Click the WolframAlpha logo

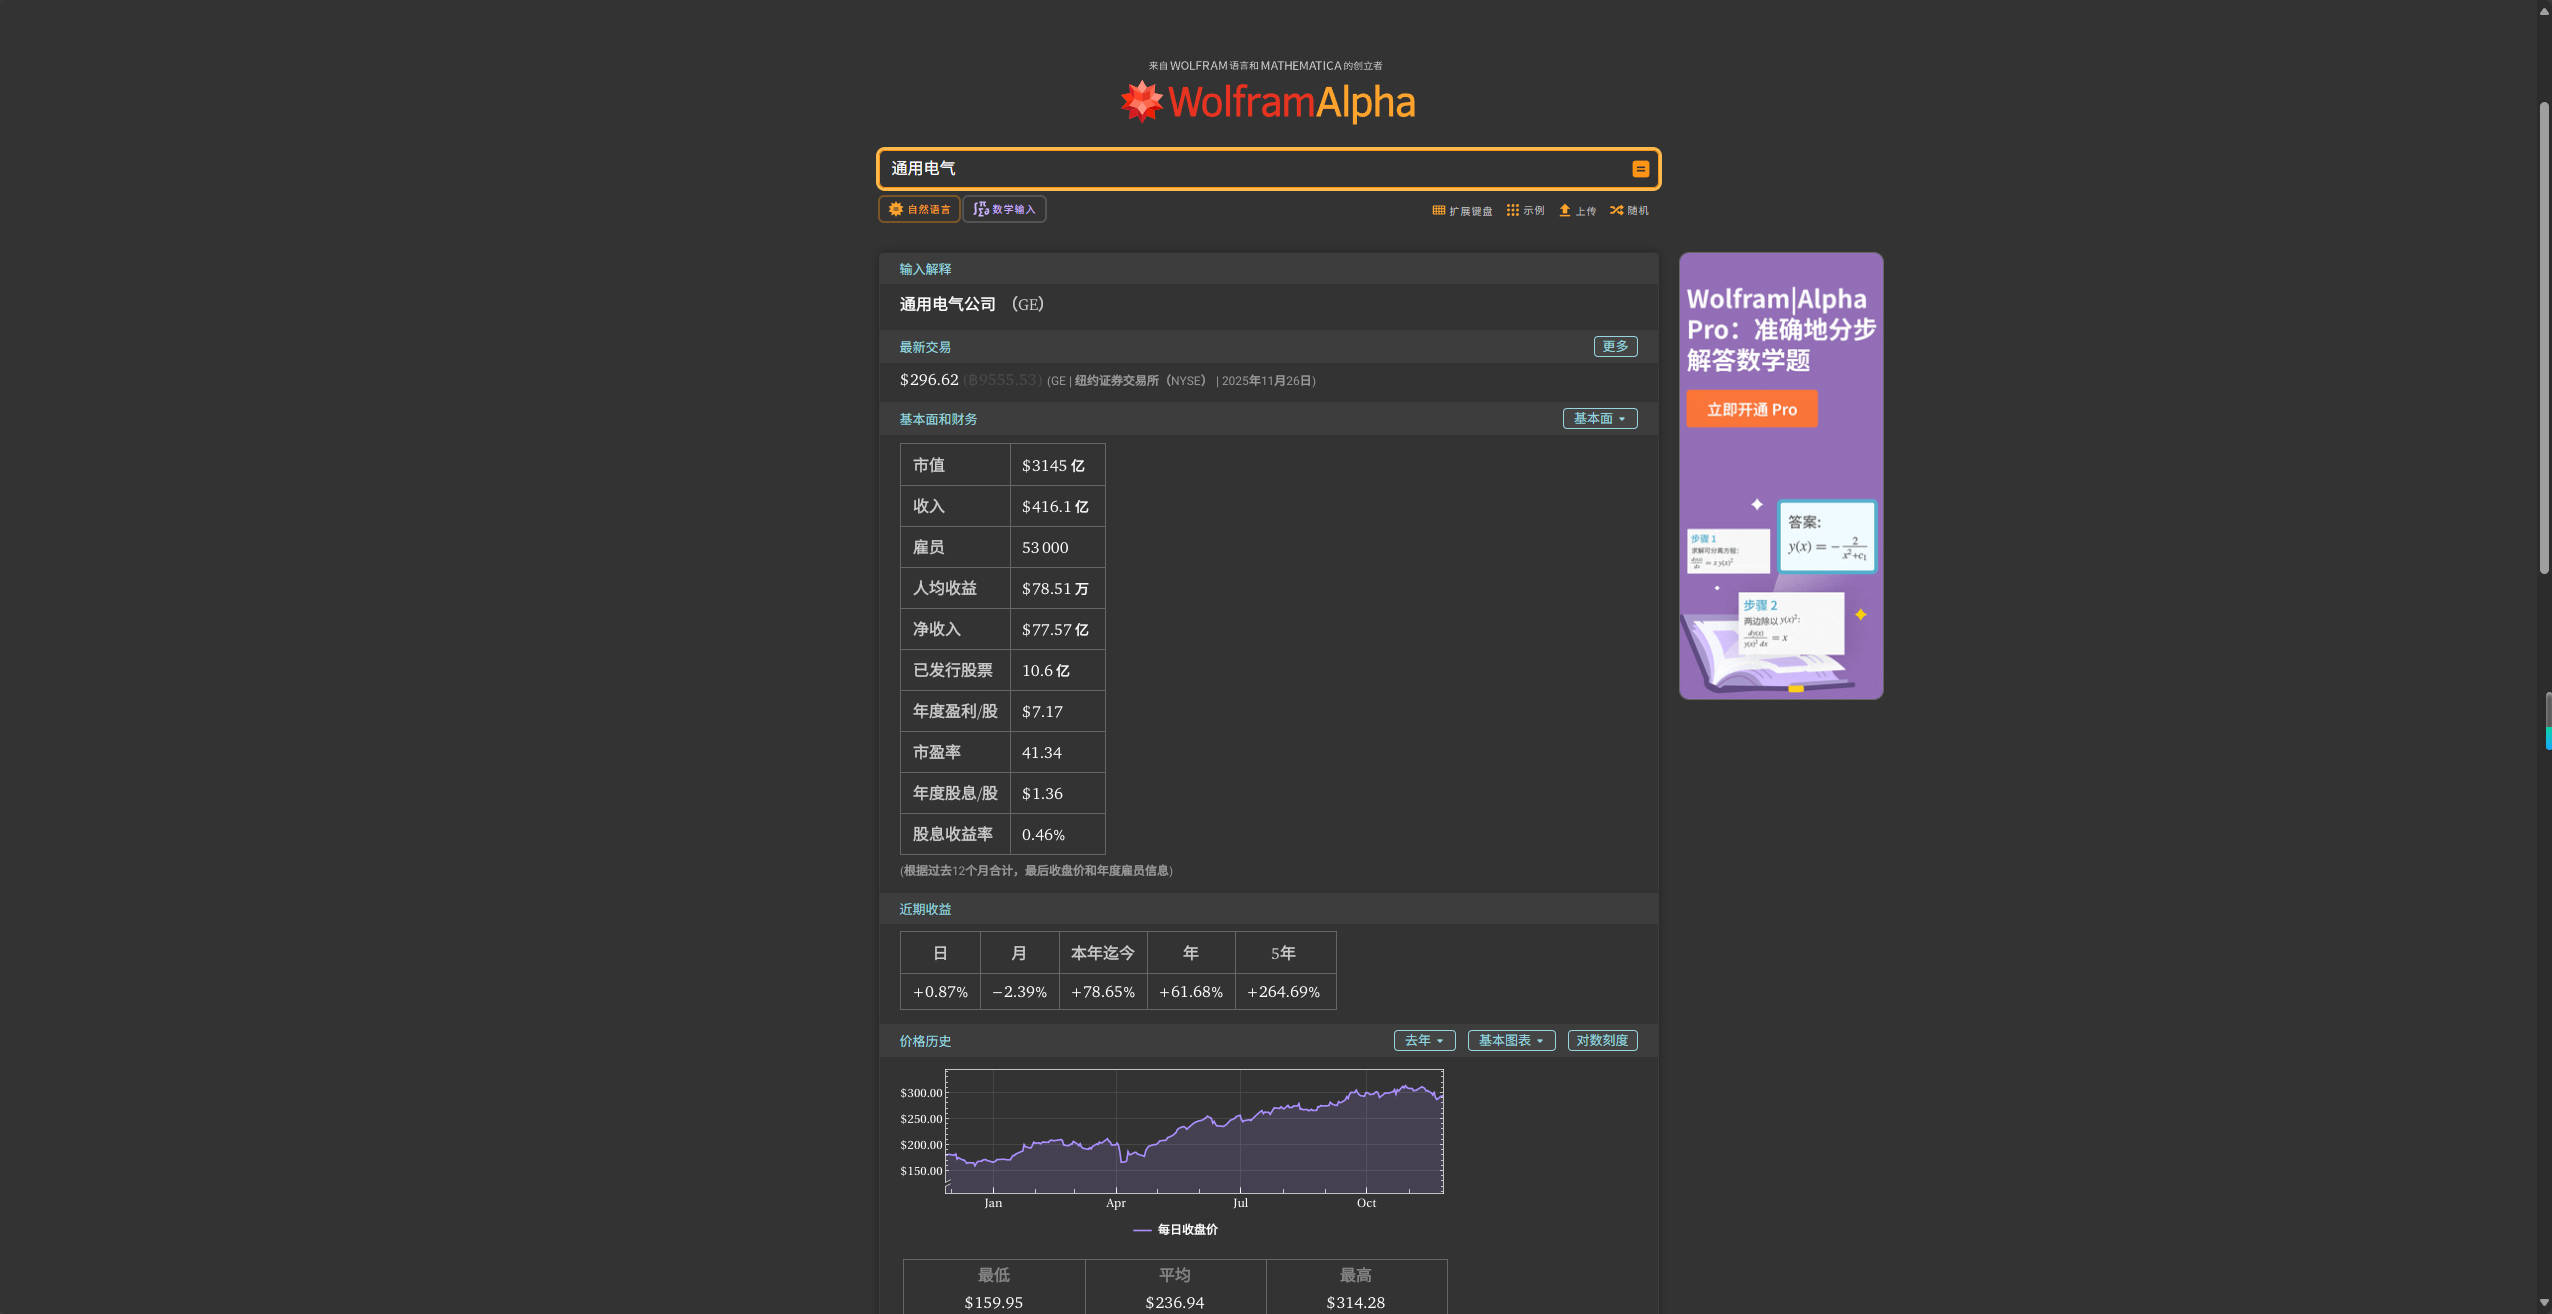(1268, 102)
